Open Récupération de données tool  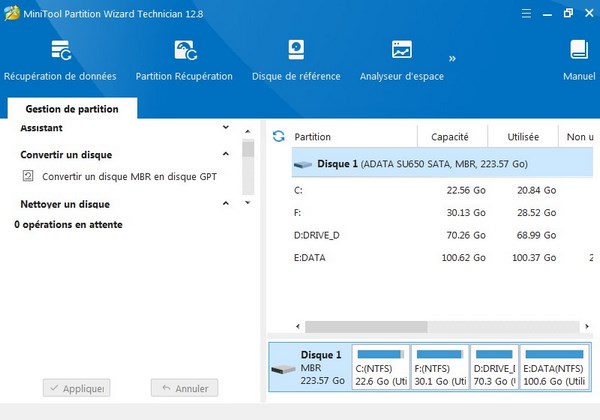click(x=60, y=60)
